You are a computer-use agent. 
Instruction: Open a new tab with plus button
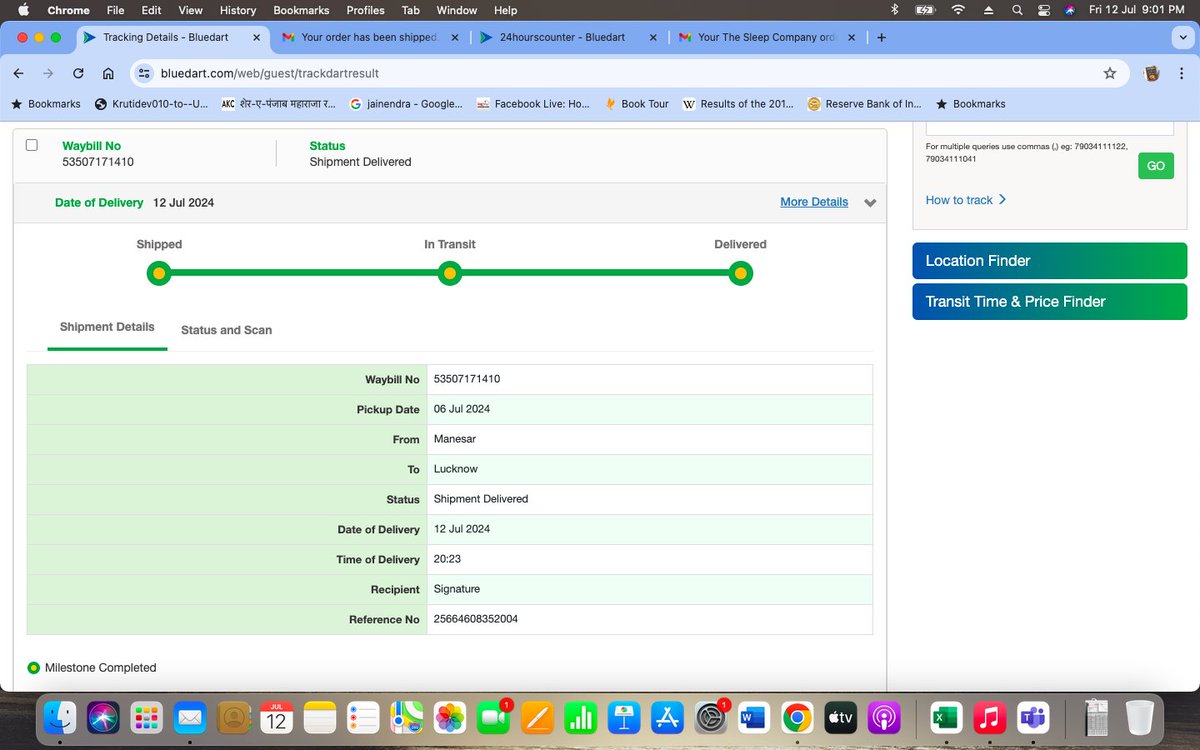881,37
